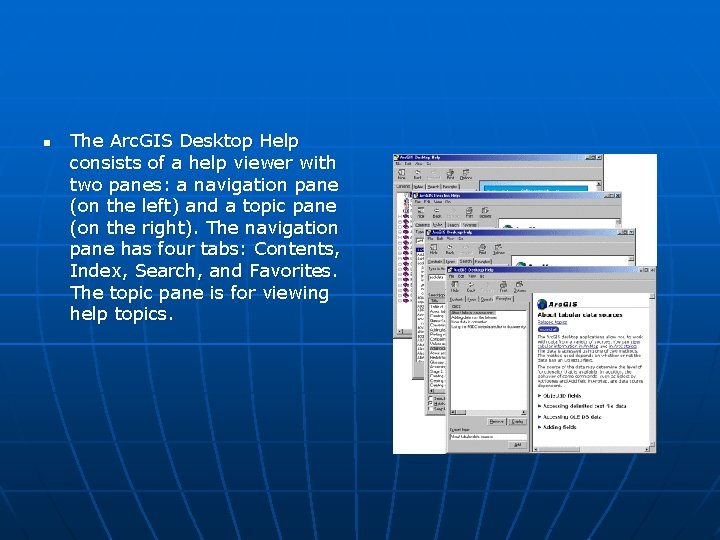The height and width of the screenshot is (540, 720).
Task: Open View menu in front help window
Action: [x=472, y=276]
